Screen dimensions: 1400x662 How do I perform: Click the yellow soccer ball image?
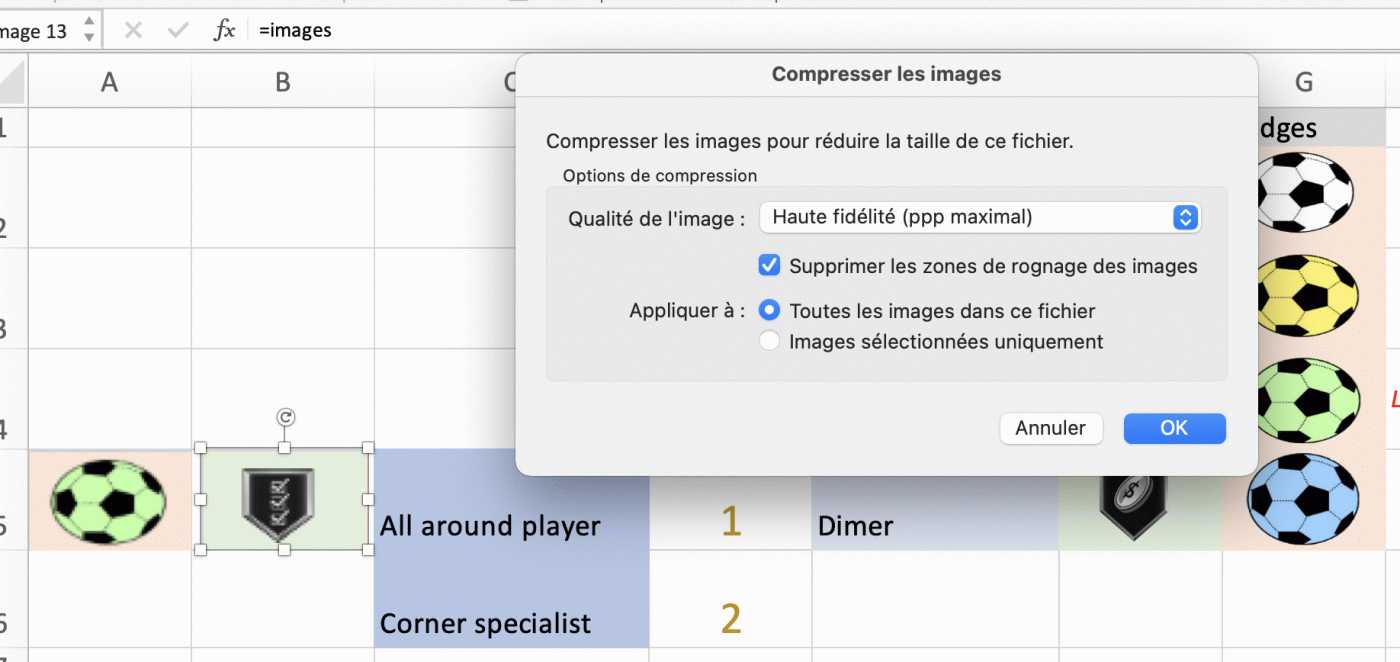click(1304, 296)
